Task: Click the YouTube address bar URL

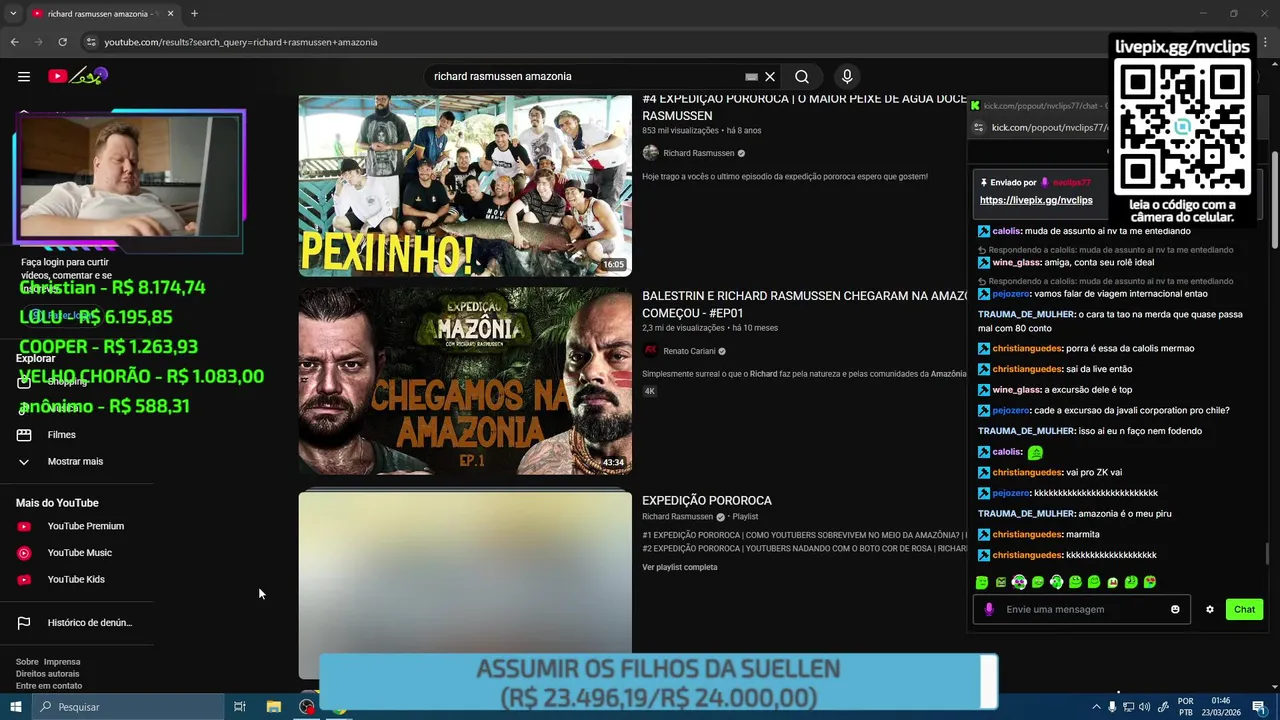Action: pos(241,42)
